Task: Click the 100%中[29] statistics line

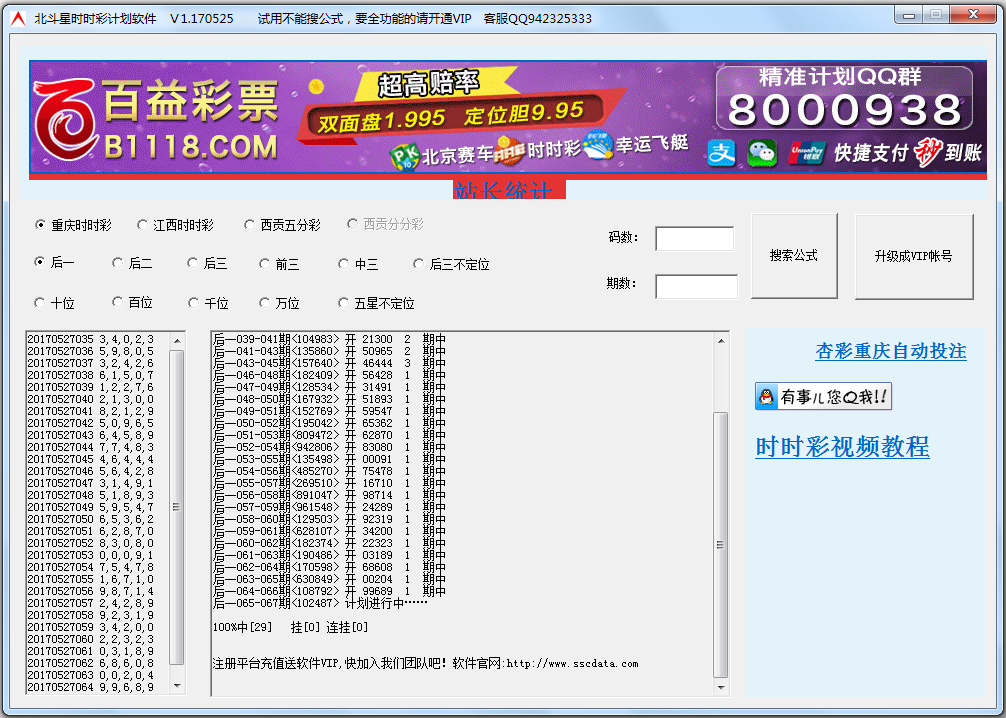Action: pos(290,627)
